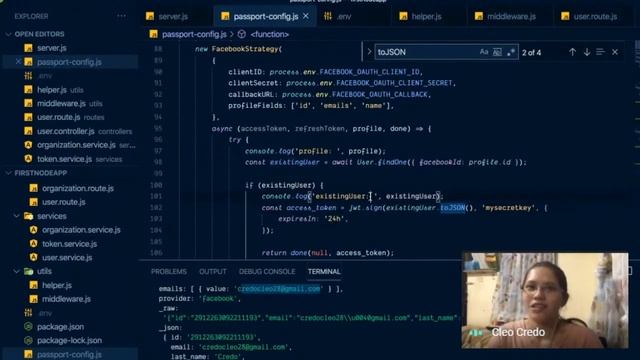Select passport-config.js in project file tree
Viewport: 640px width, 360px height.
point(69,354)
